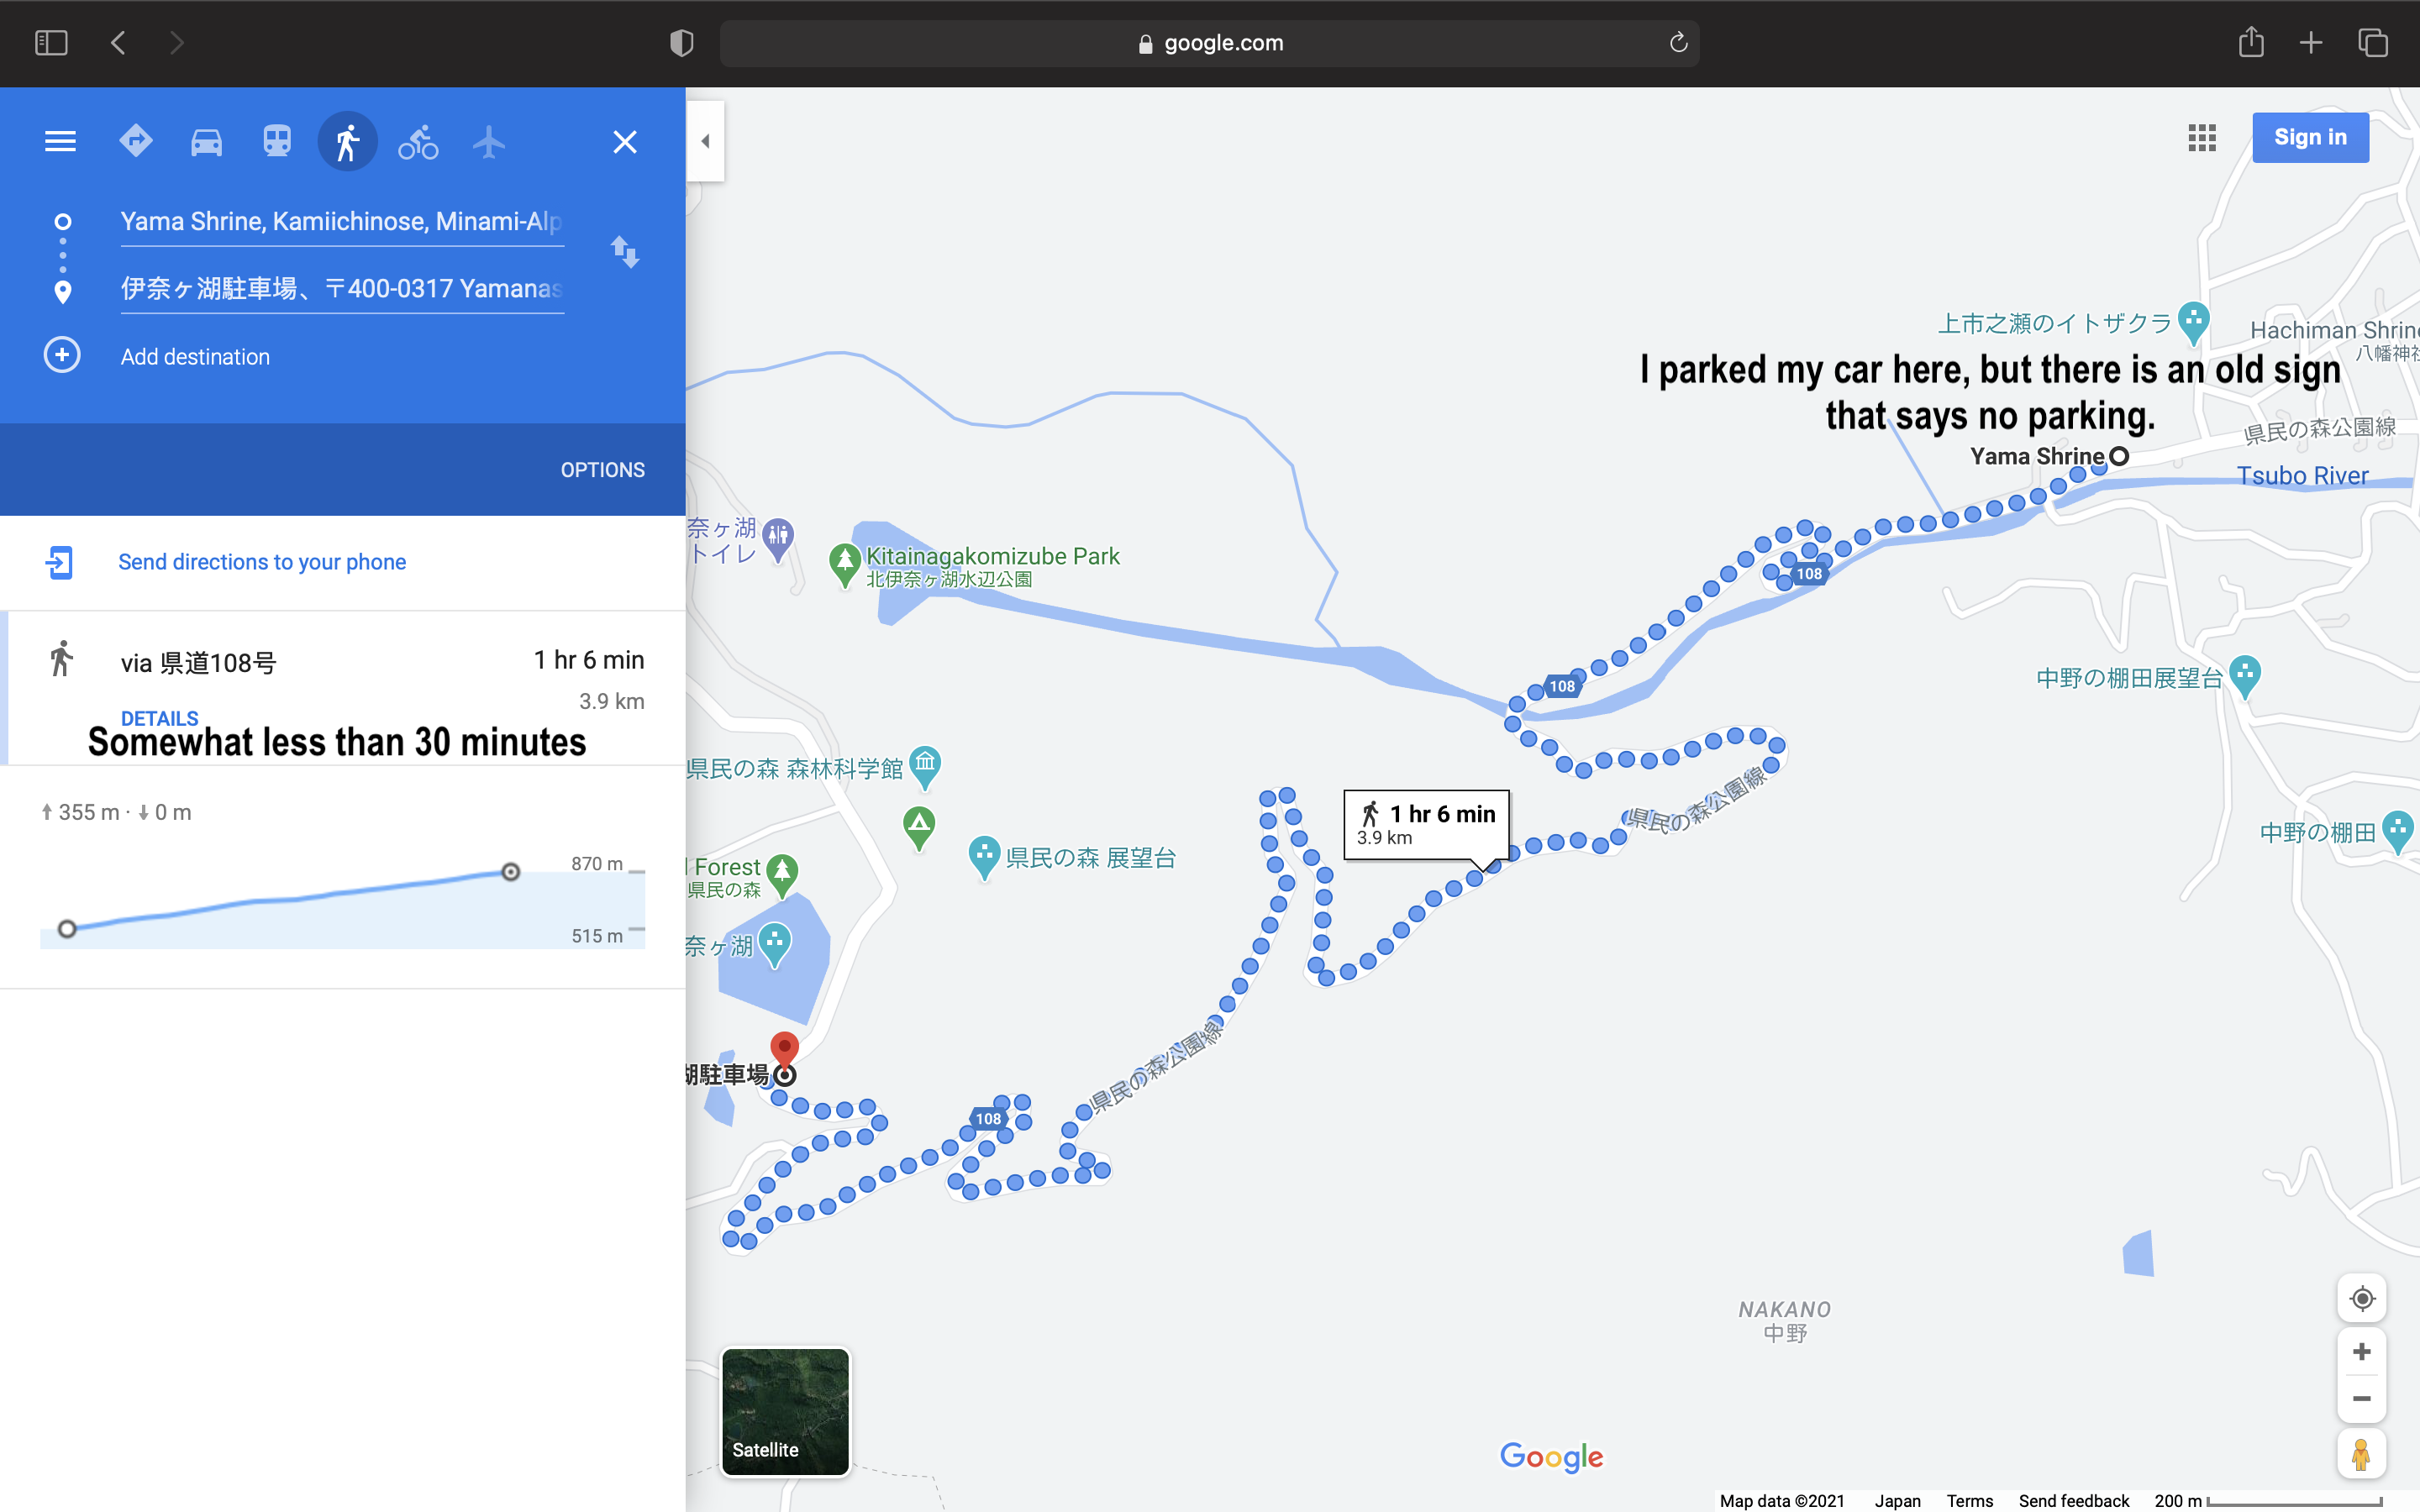Viewport: 2420px width, 1512px height.
Task: Open the main hamburger menu
Action: (x=60, y=142)
